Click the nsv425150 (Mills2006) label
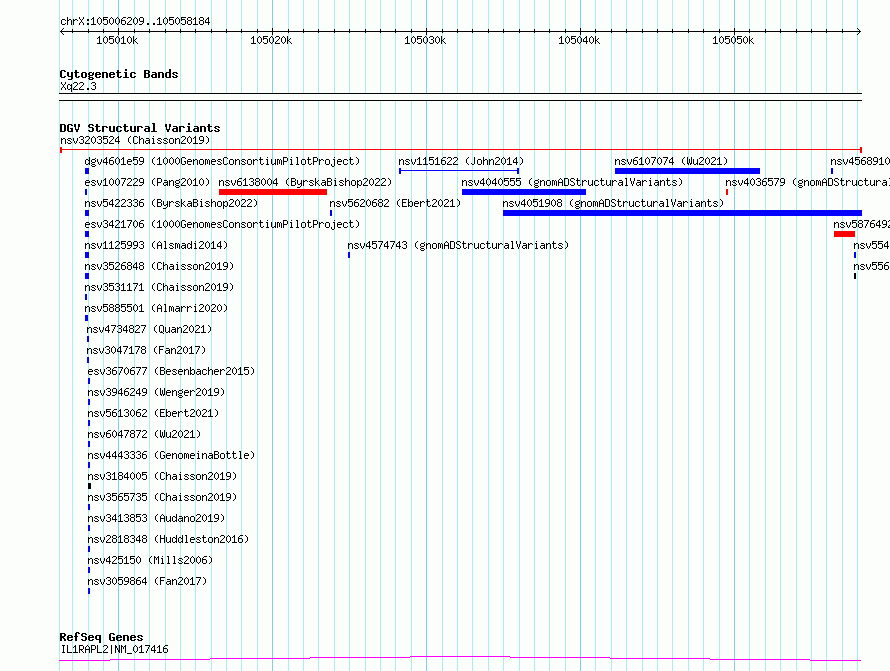 tap(150, 560)
